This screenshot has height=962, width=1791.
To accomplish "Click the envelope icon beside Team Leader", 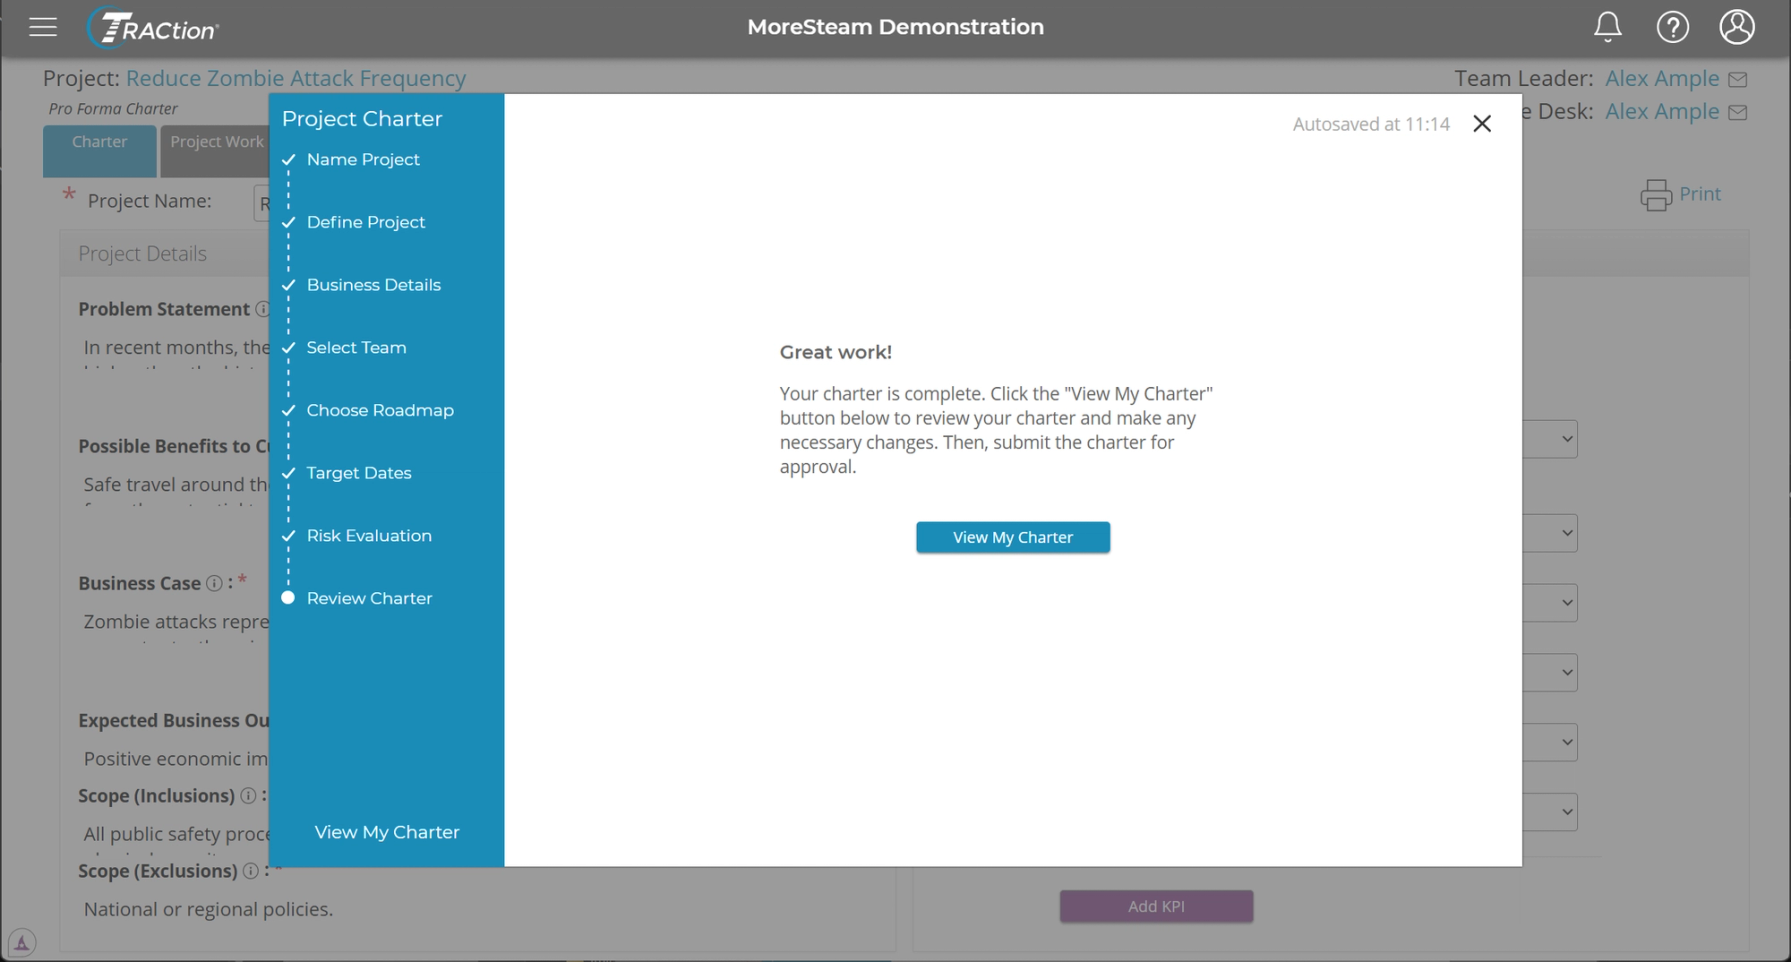I will pyautogui.click(x=1738, y=79).
